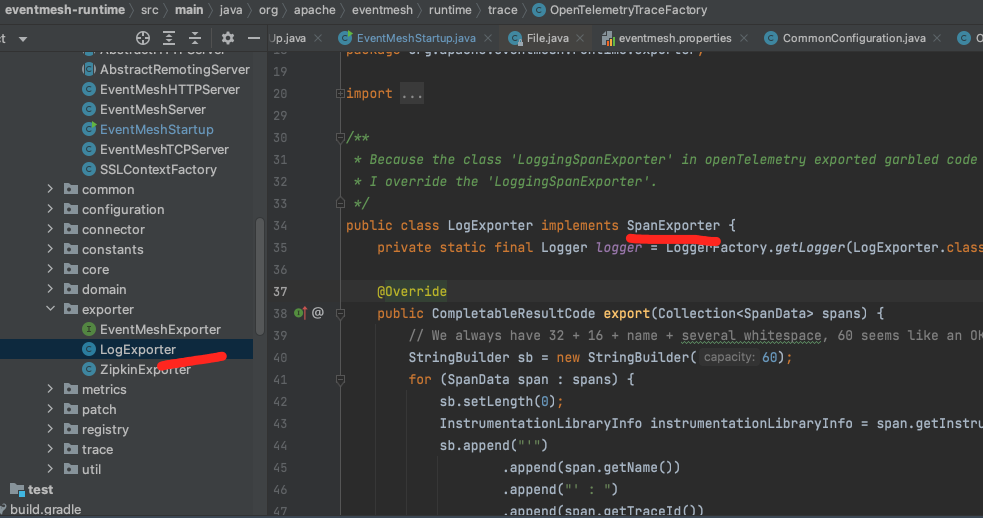The width and height of the screenshot is (983, 518).
Task: Click the EventMeshTCPServer class icon
Action: (x=89, y=149)
